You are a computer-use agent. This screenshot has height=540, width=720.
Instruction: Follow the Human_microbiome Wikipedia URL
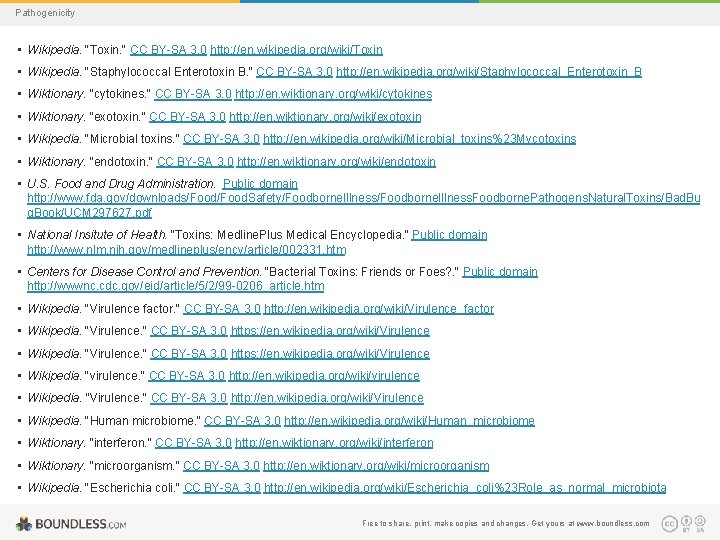coord(409,421)
